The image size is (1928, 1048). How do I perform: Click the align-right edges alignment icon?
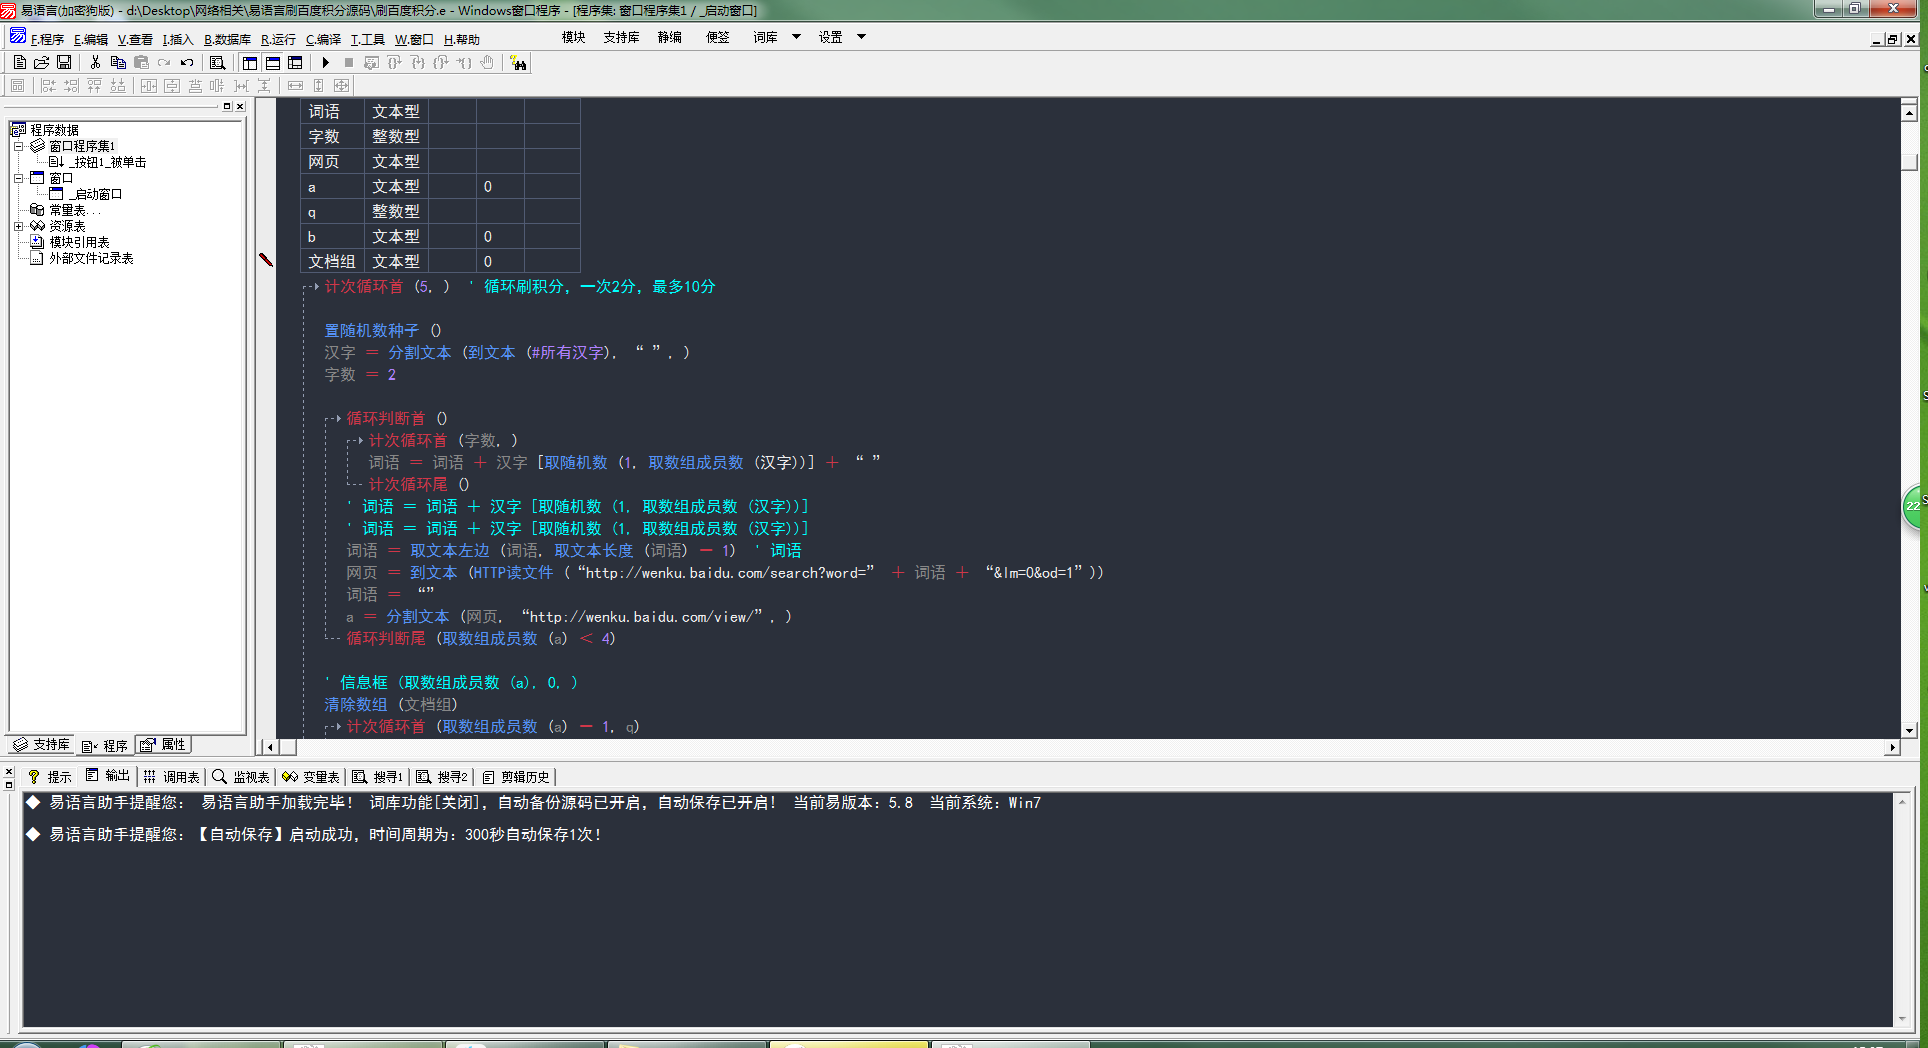coord(71,85)
